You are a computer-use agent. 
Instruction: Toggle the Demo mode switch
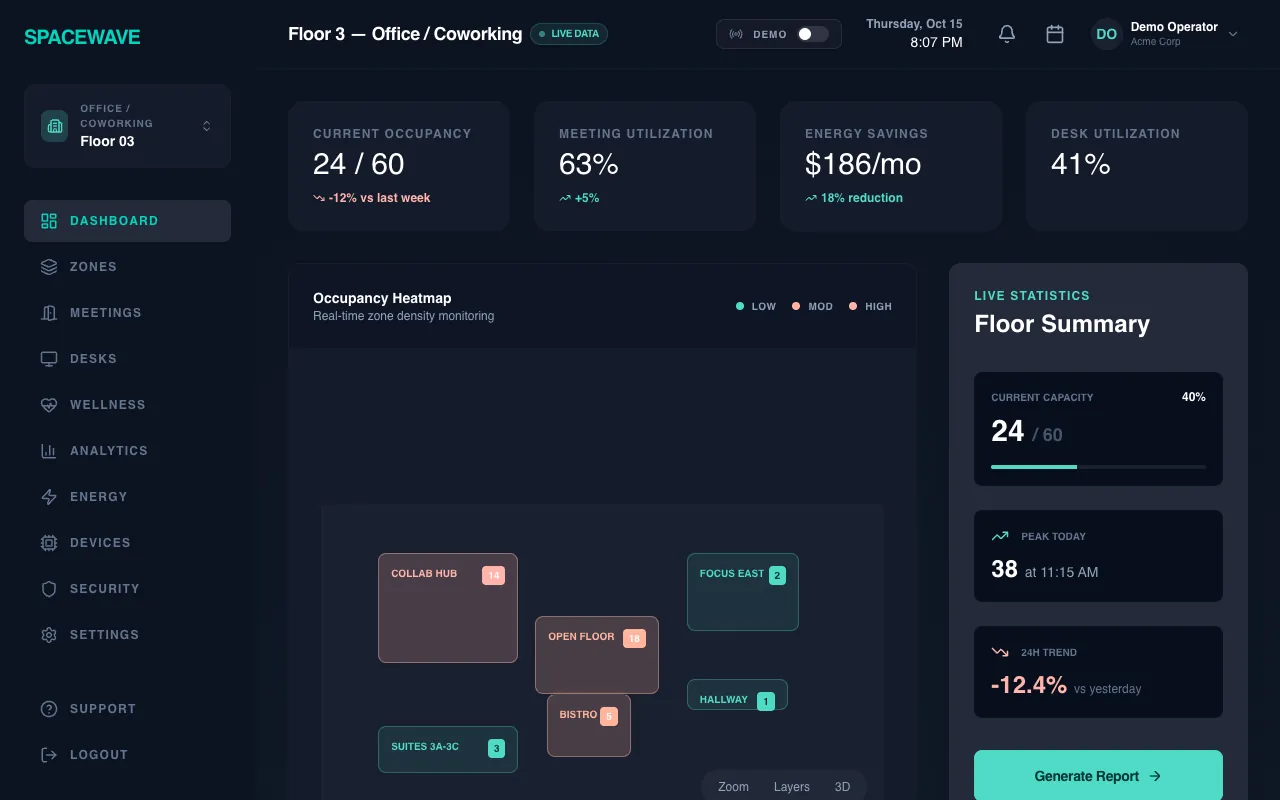(813, 34)
